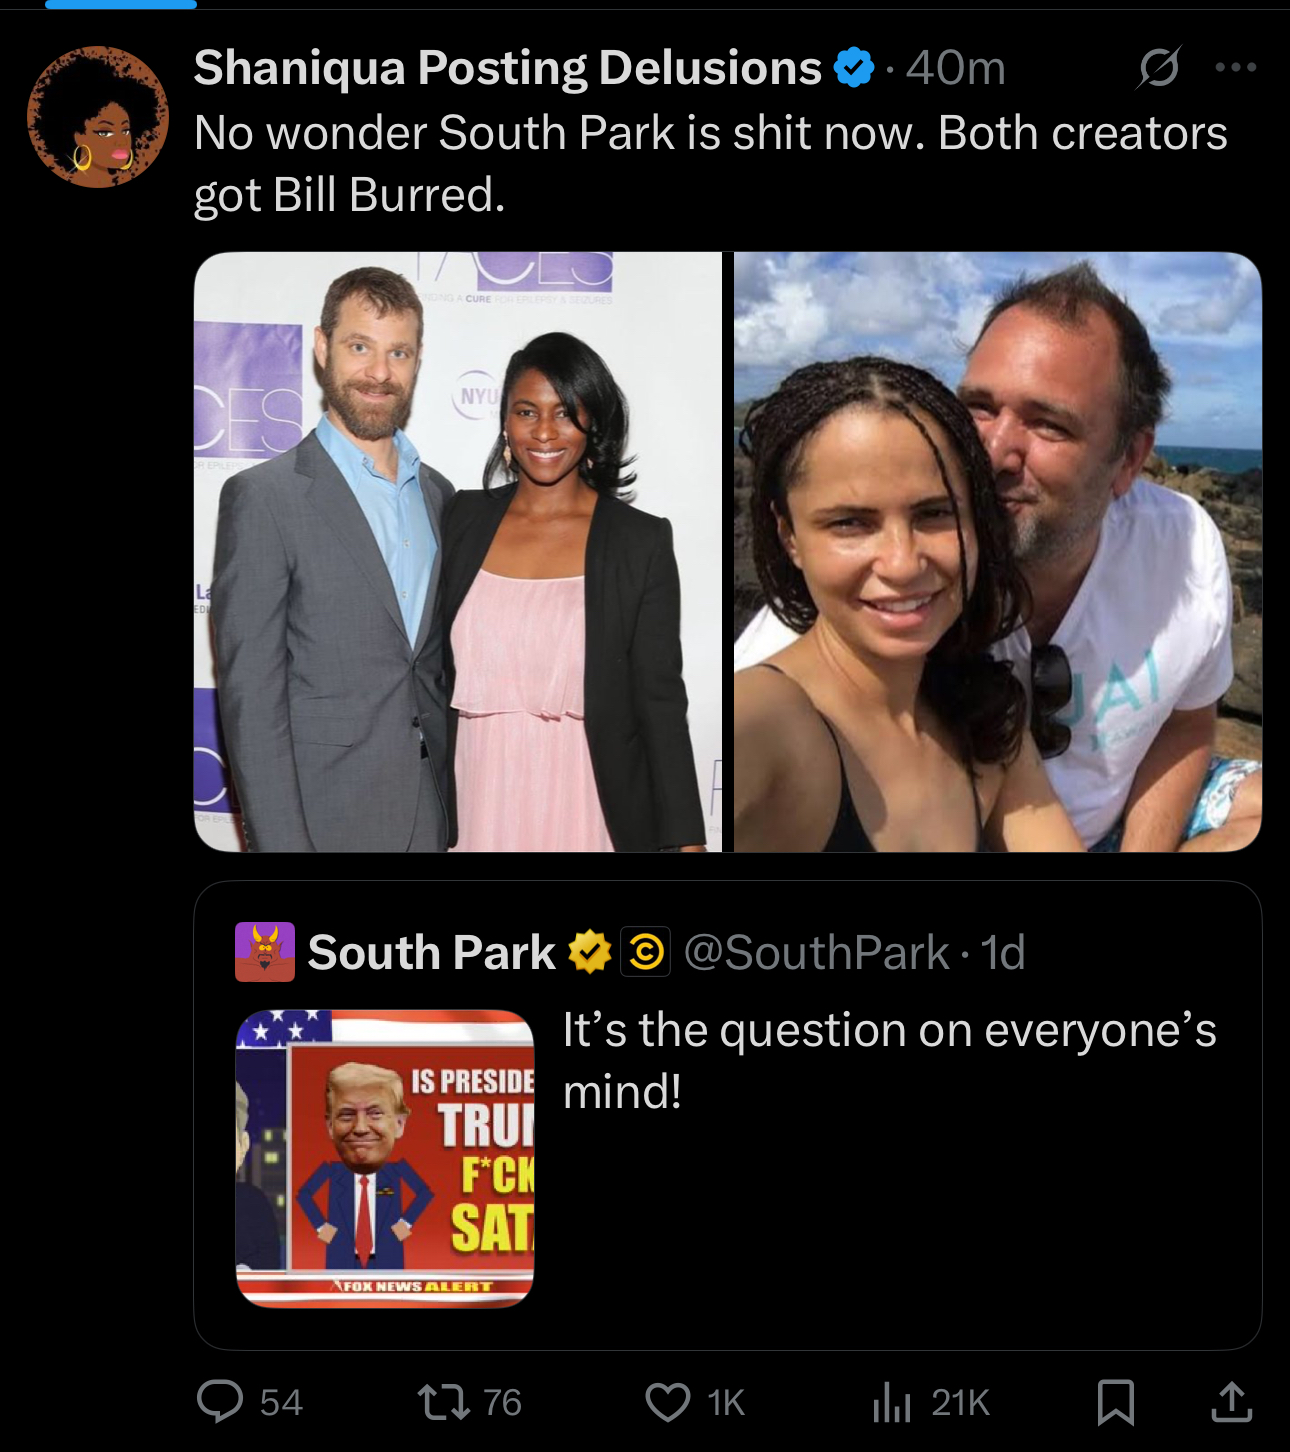Open the 40m timestamp link
The width and height of the screenshot is (1290, 1452).
[955, 68]
